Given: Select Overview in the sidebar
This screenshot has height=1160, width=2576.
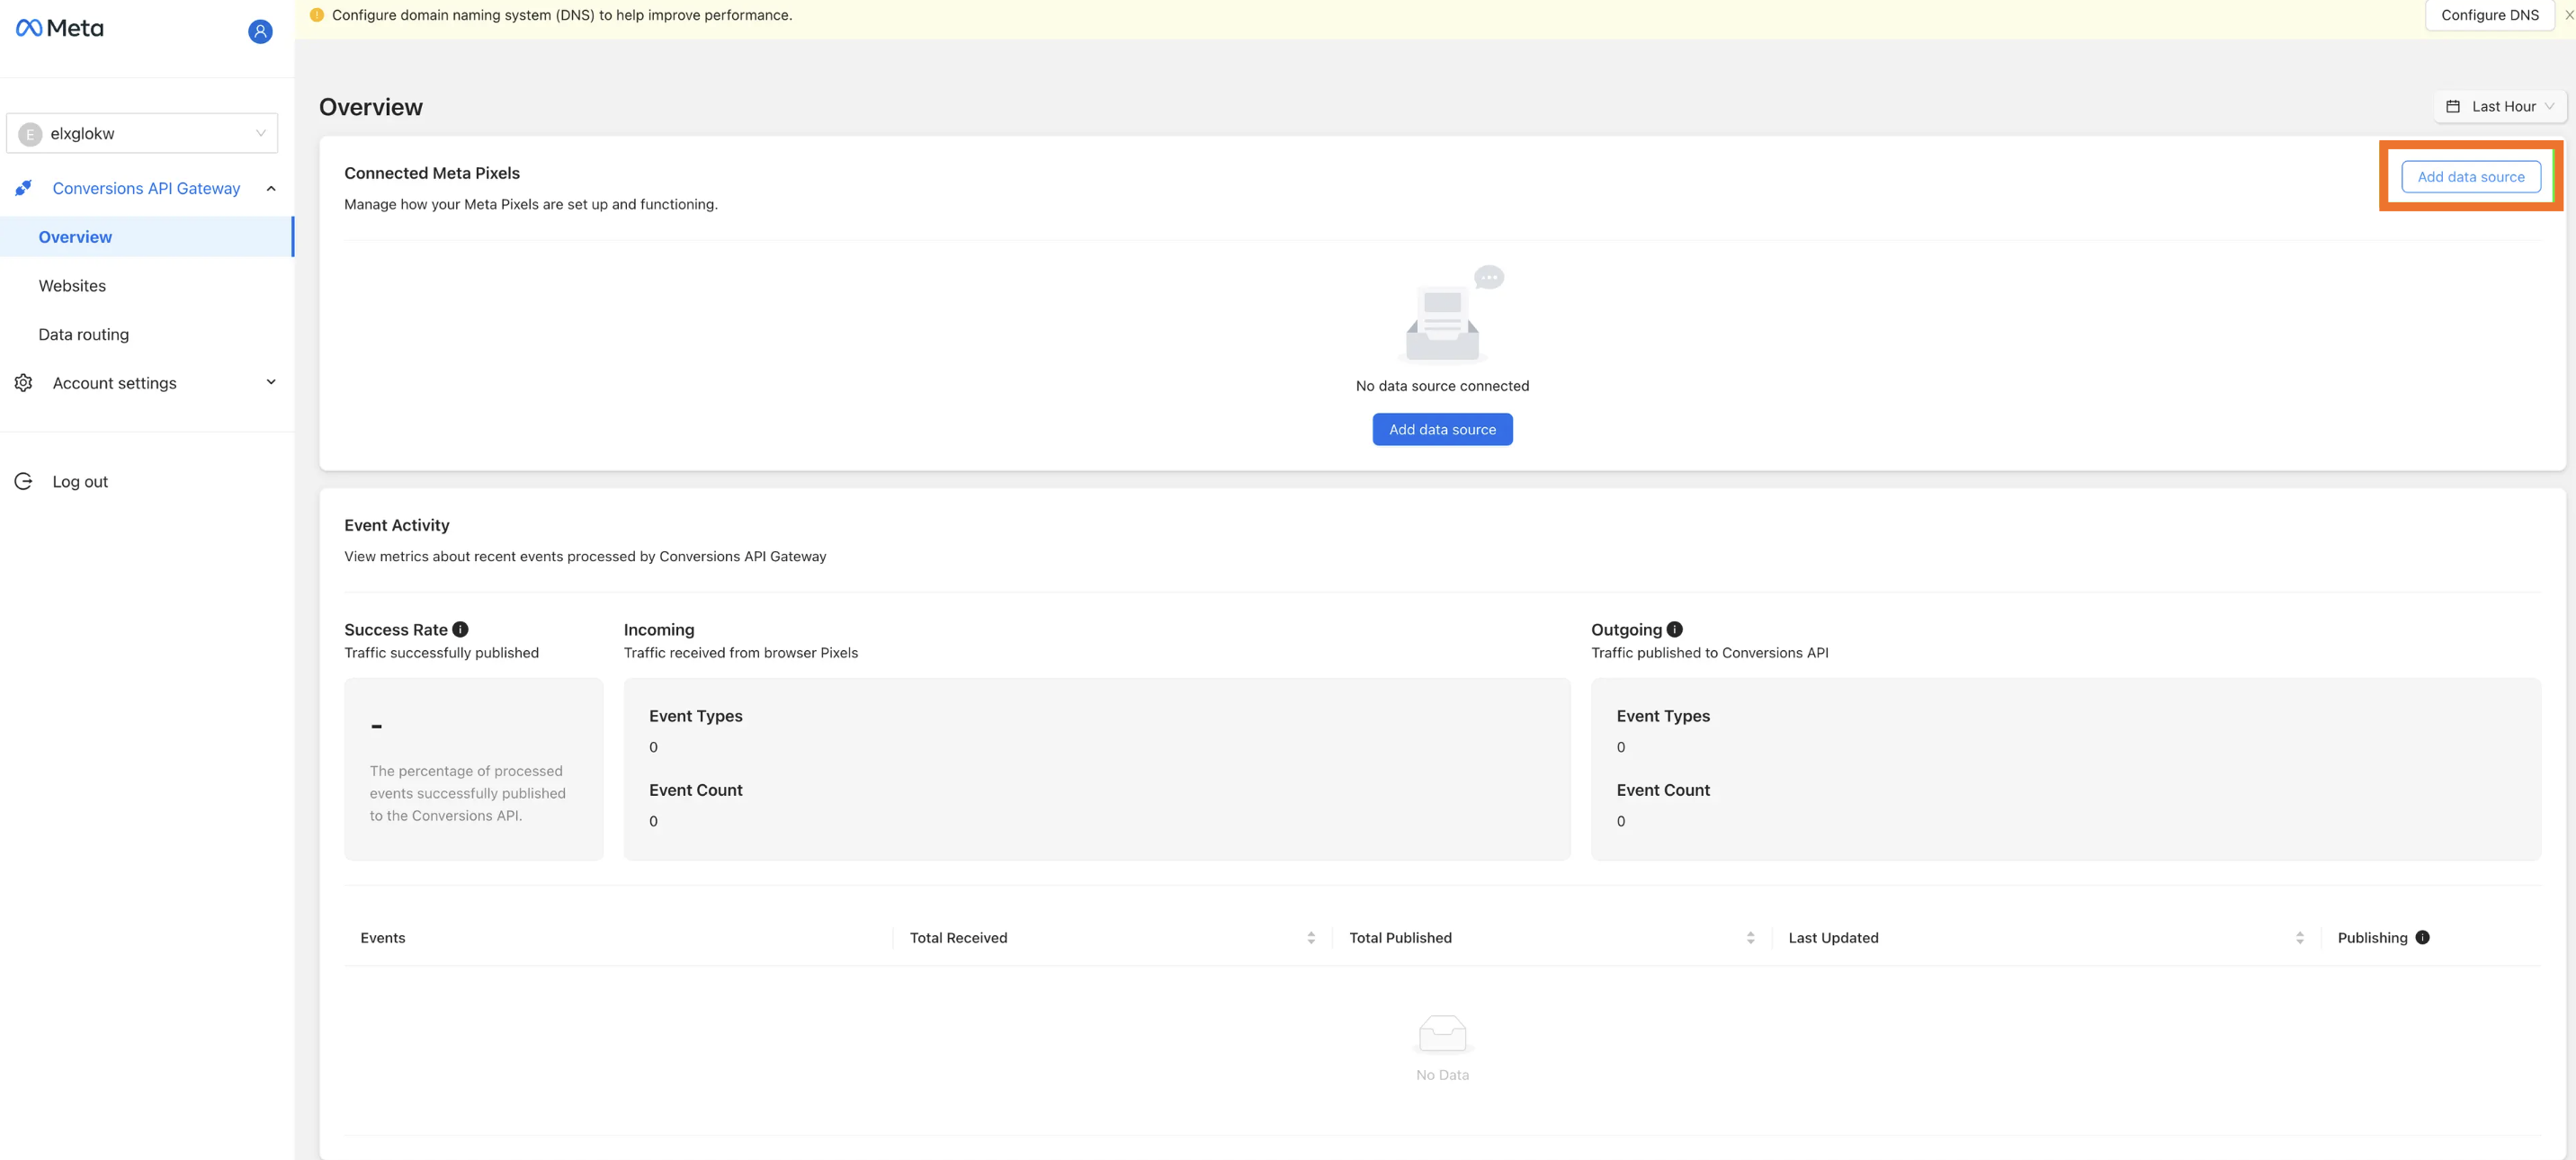Looking at the screenshot, I should (x=147, y=237).
